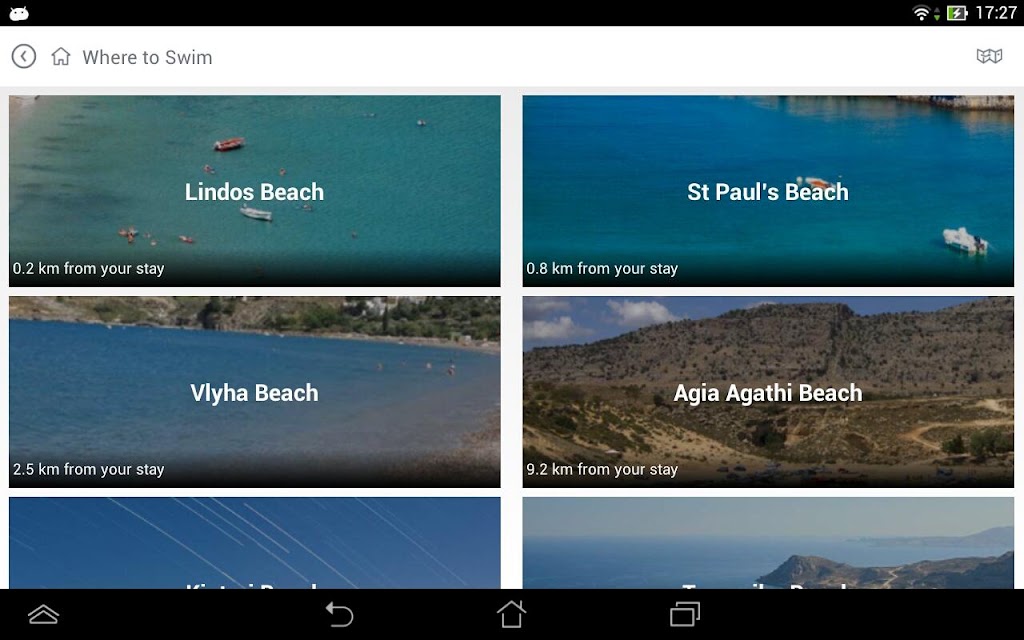
Task: Click the 0.8 km from your stay text
Action: 602,268
